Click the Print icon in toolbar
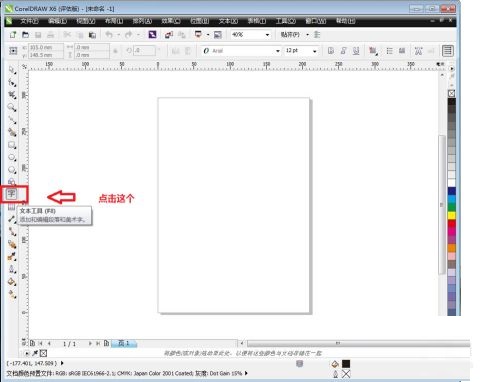500x382 pixels. tap(50, 35)
